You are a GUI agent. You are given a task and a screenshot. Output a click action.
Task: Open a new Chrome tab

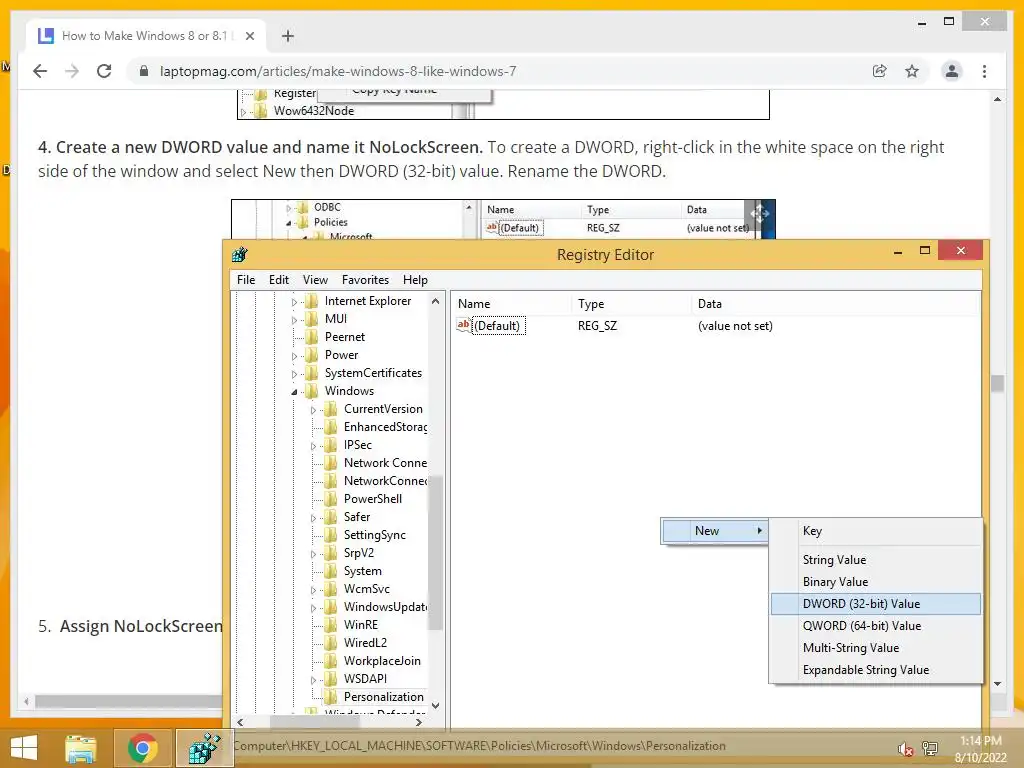point(287,36)
